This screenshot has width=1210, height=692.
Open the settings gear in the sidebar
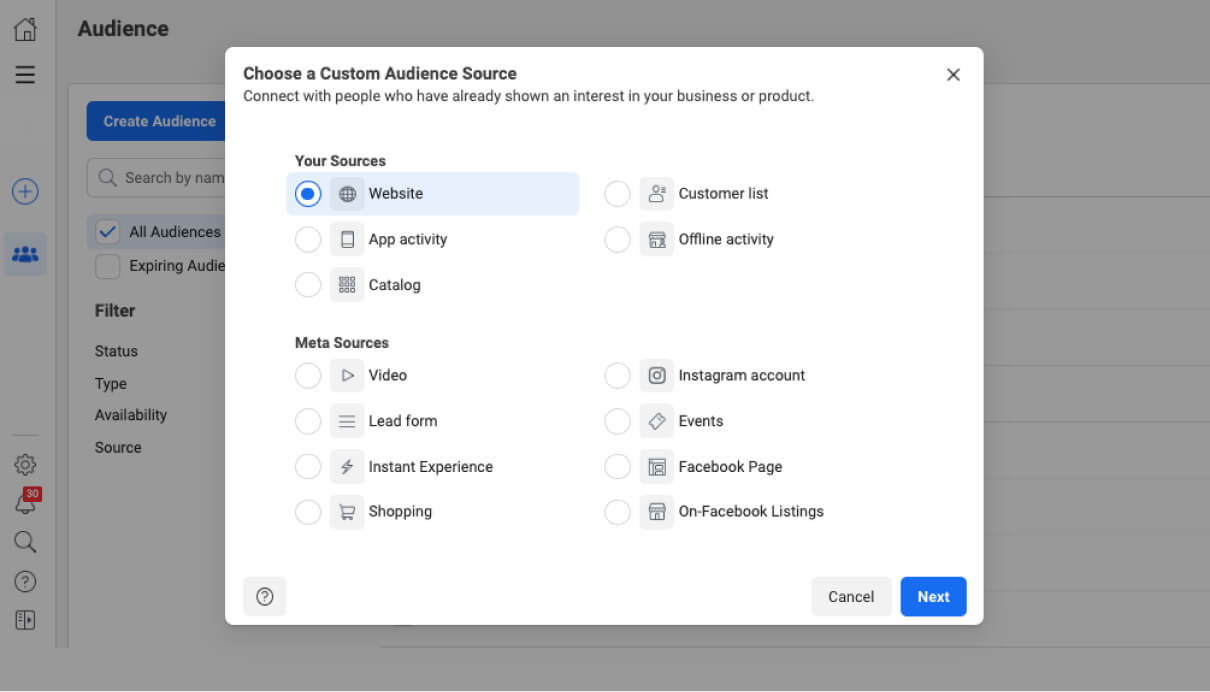25,465
